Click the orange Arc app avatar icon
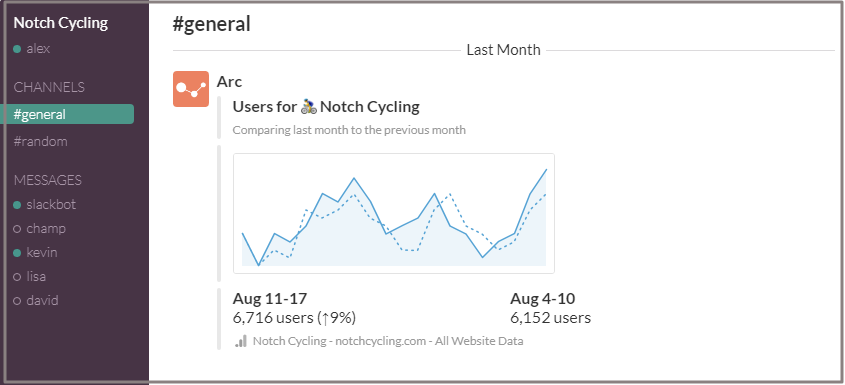This screenshot has height=385, width=845. pos(191,89)
